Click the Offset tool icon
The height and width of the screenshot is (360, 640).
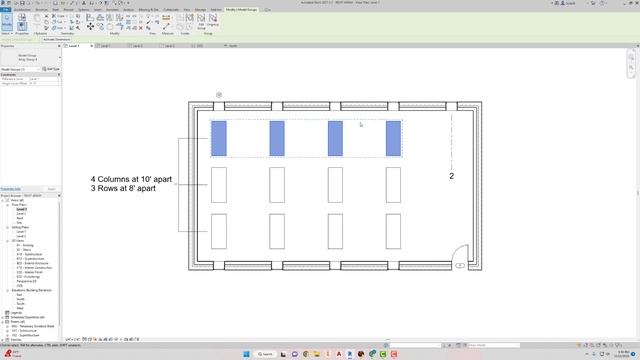[x=100, y=18]
